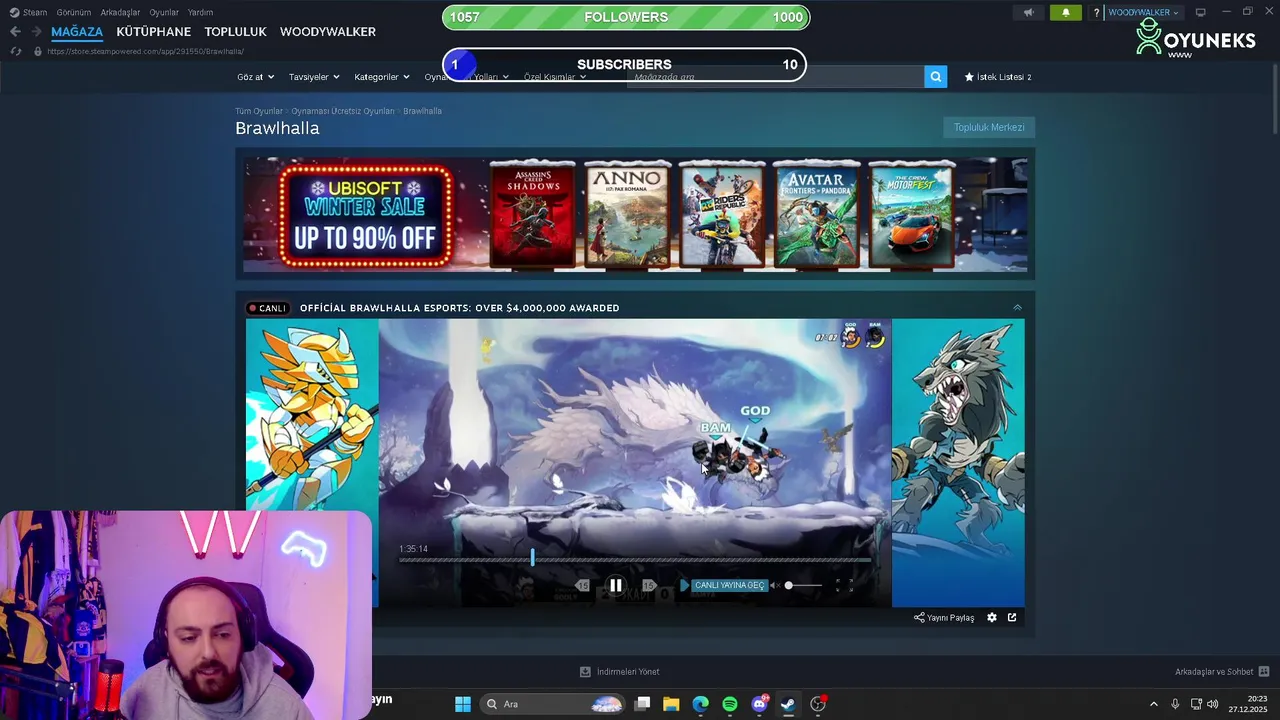Collapse the live broadcast section chevron
Viewport: 1280px width, 720px height.
[1017, 307]
